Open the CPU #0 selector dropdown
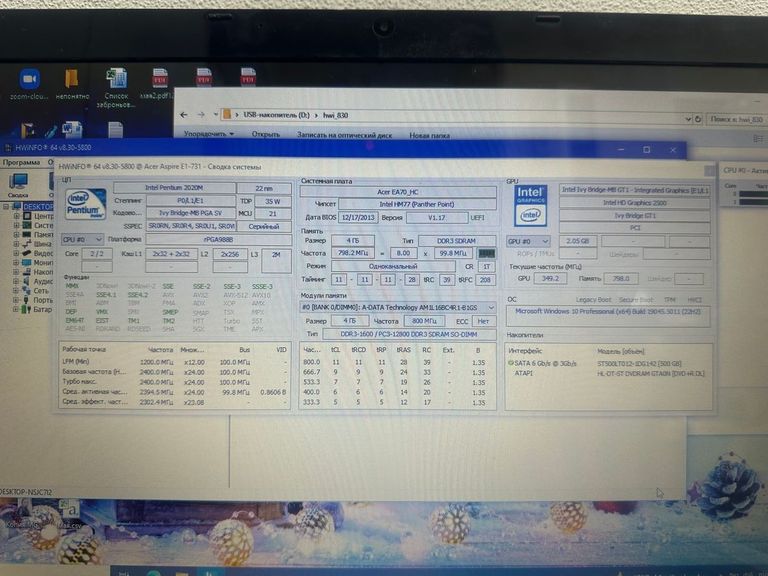The width and height of the screenshot is (768, 576). [82, 240]
